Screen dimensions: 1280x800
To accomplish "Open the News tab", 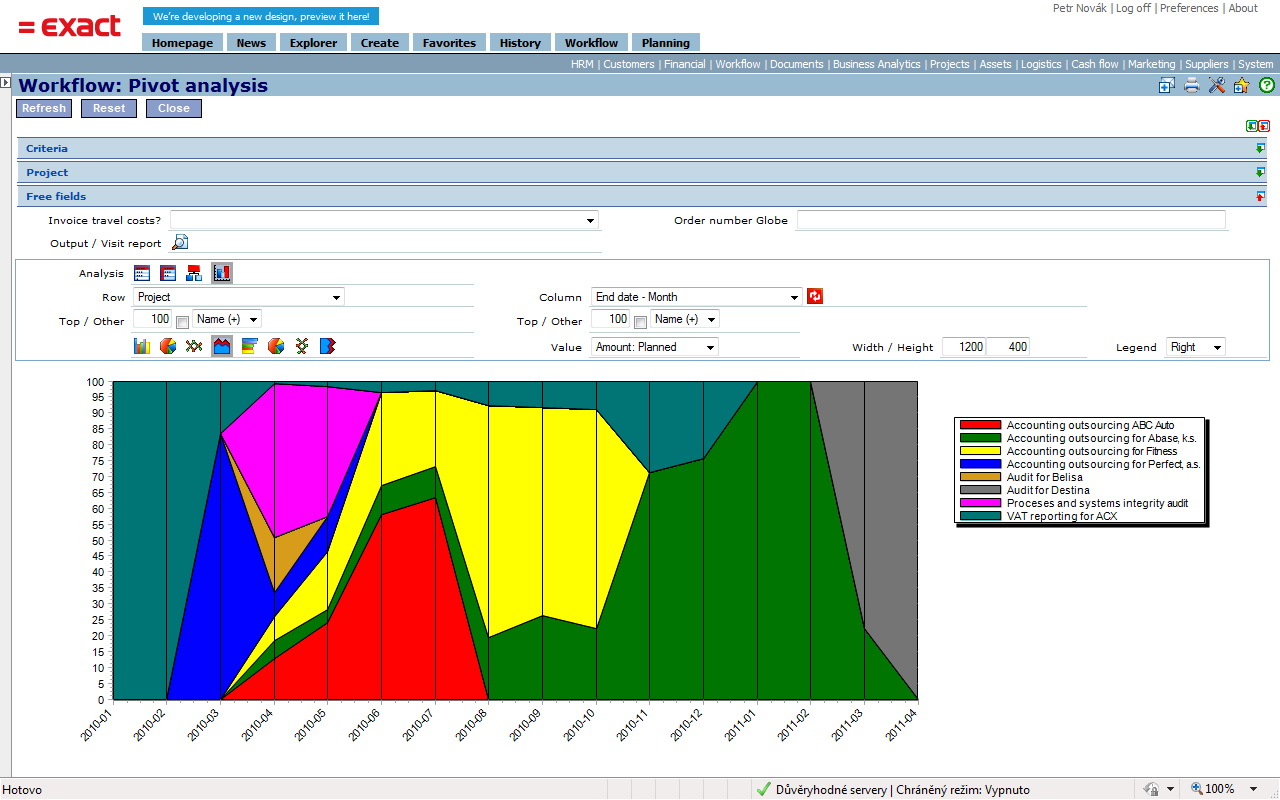I will click(x=251, y=42).
